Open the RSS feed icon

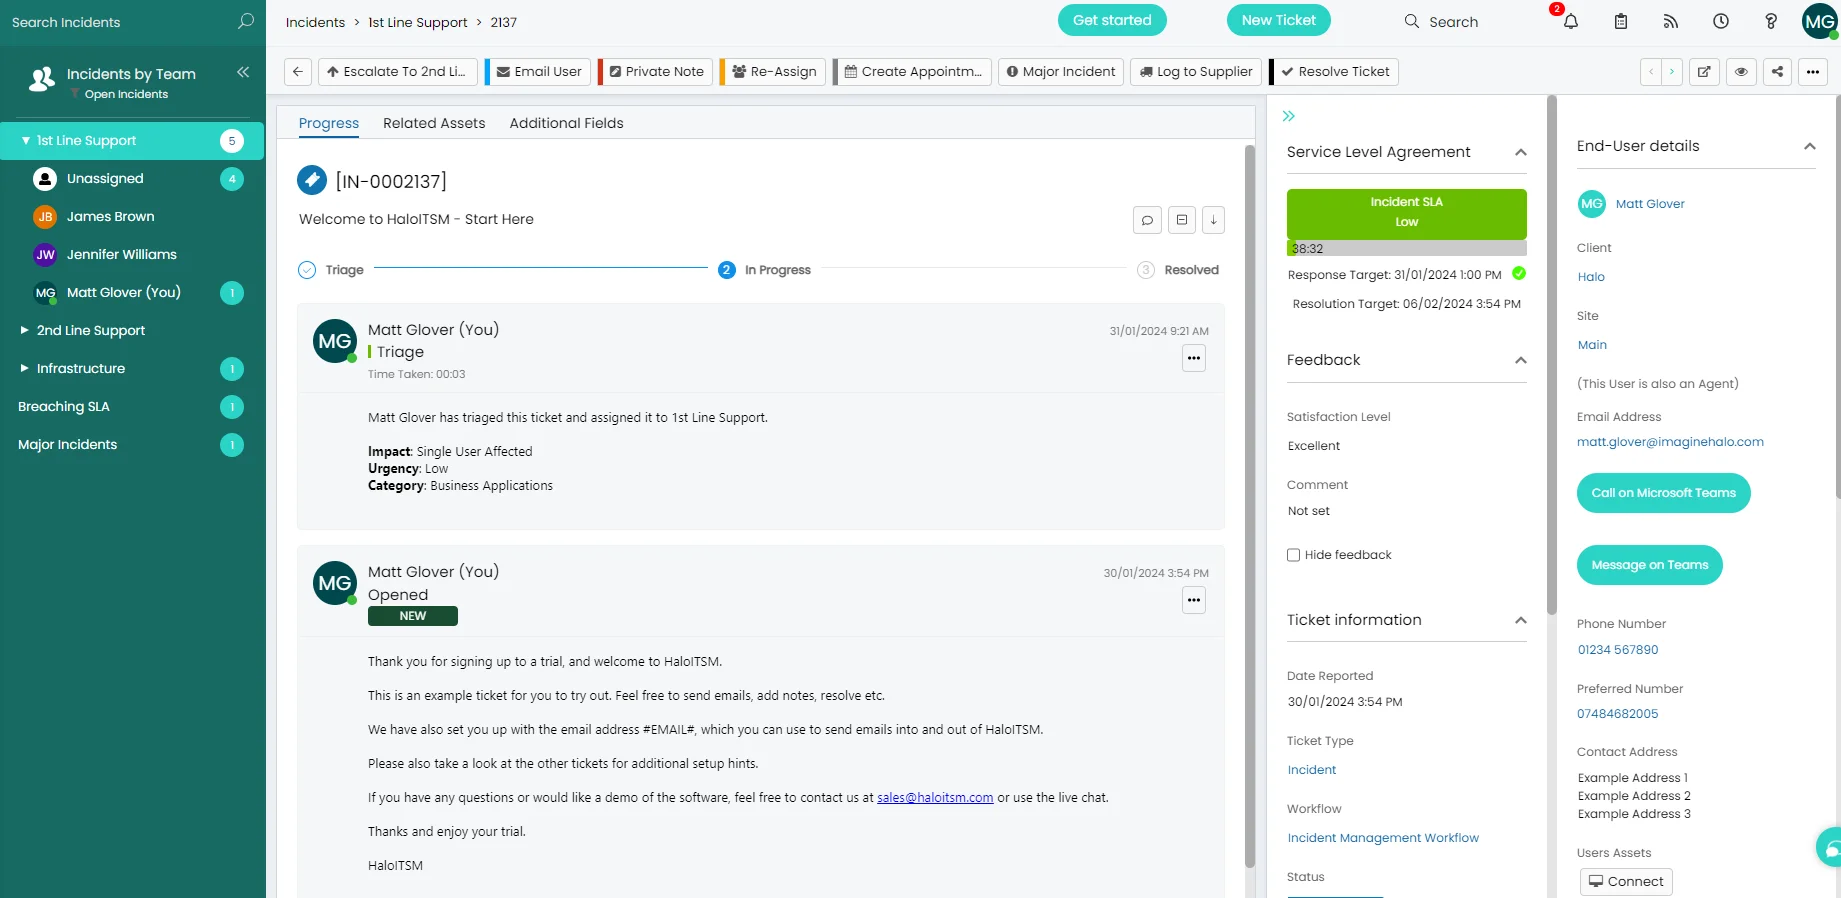(1671, 21)
